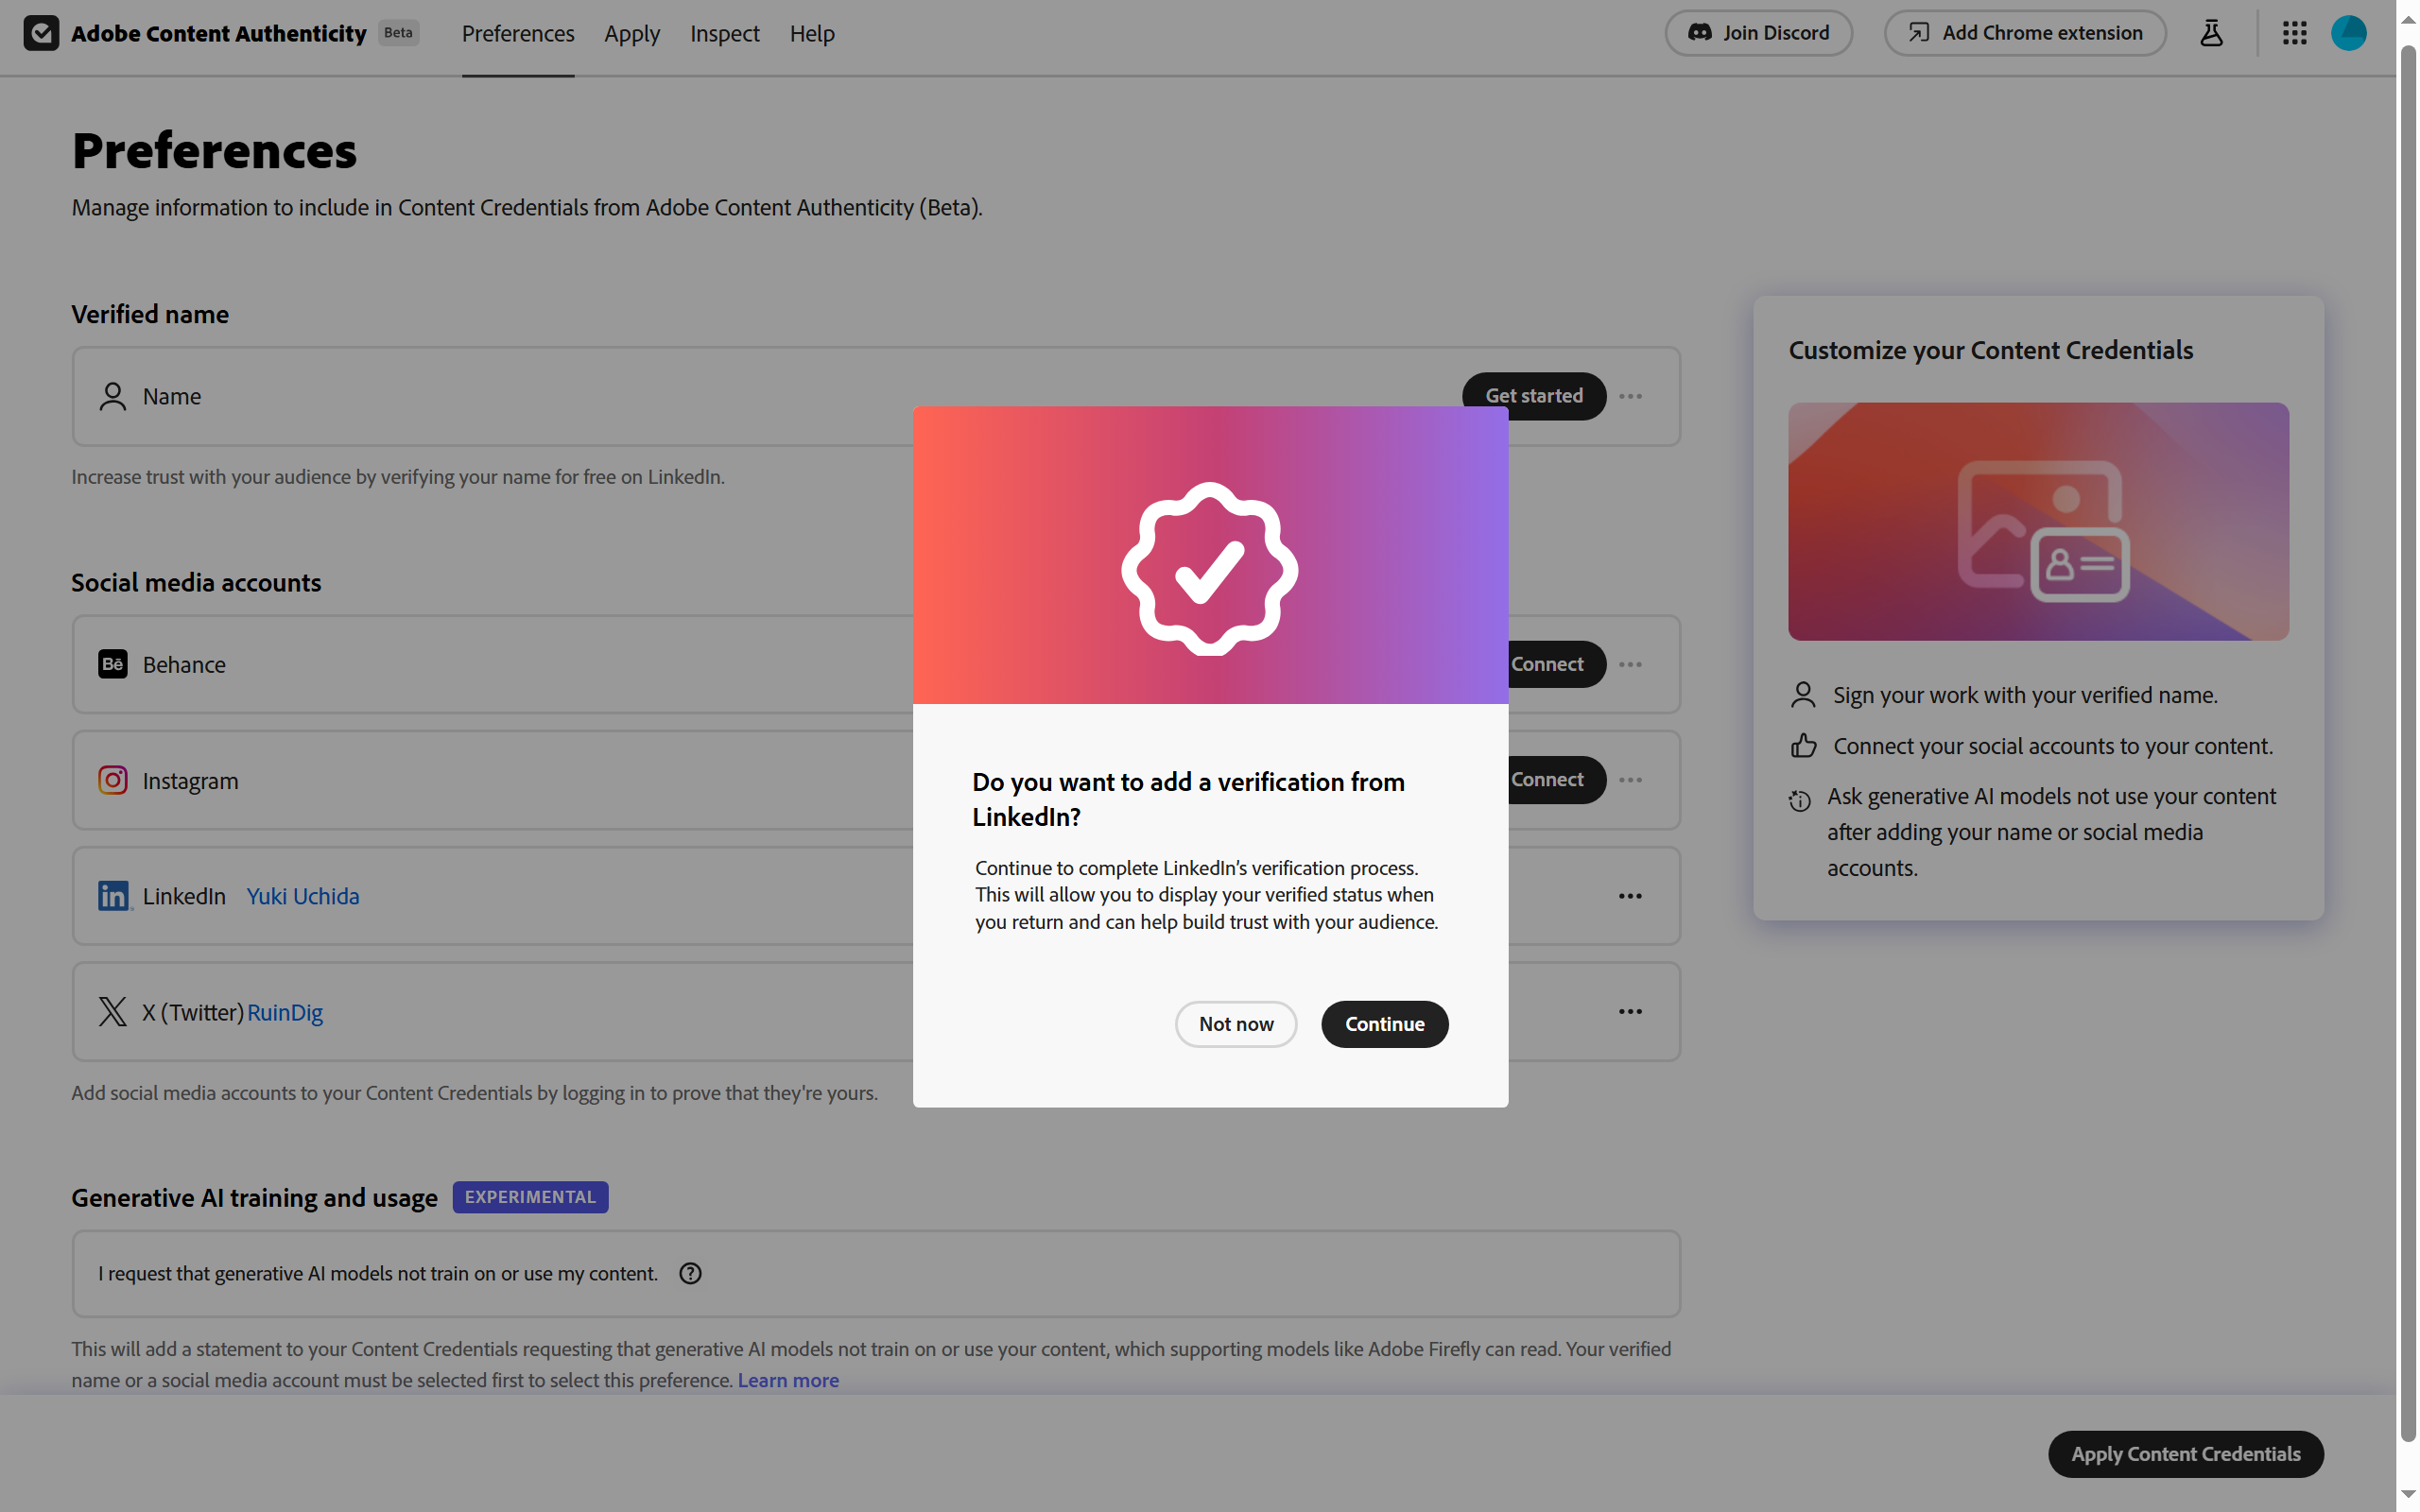Click the Instagram logo icon

[x=112, y=780]
